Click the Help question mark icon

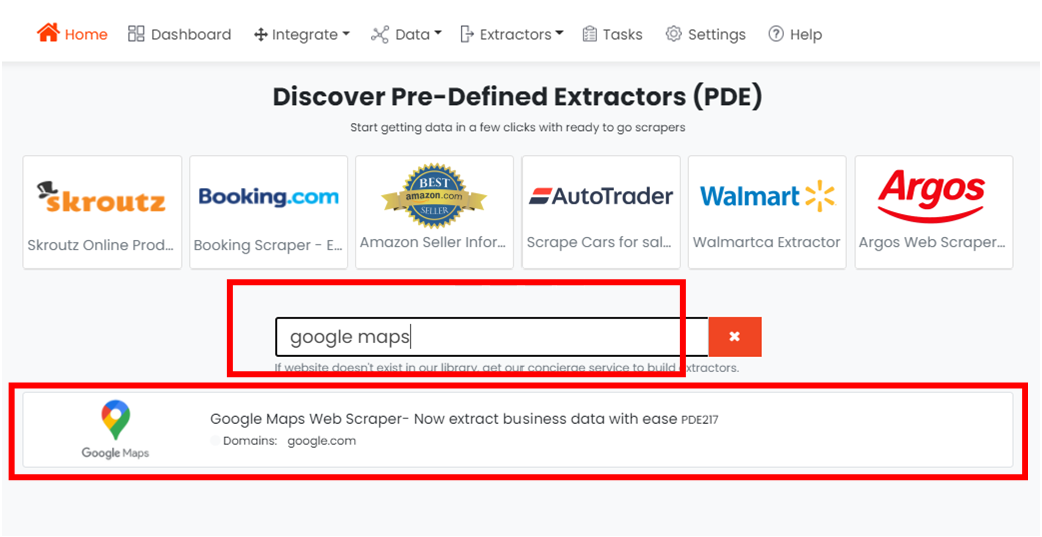click(776, 34)
